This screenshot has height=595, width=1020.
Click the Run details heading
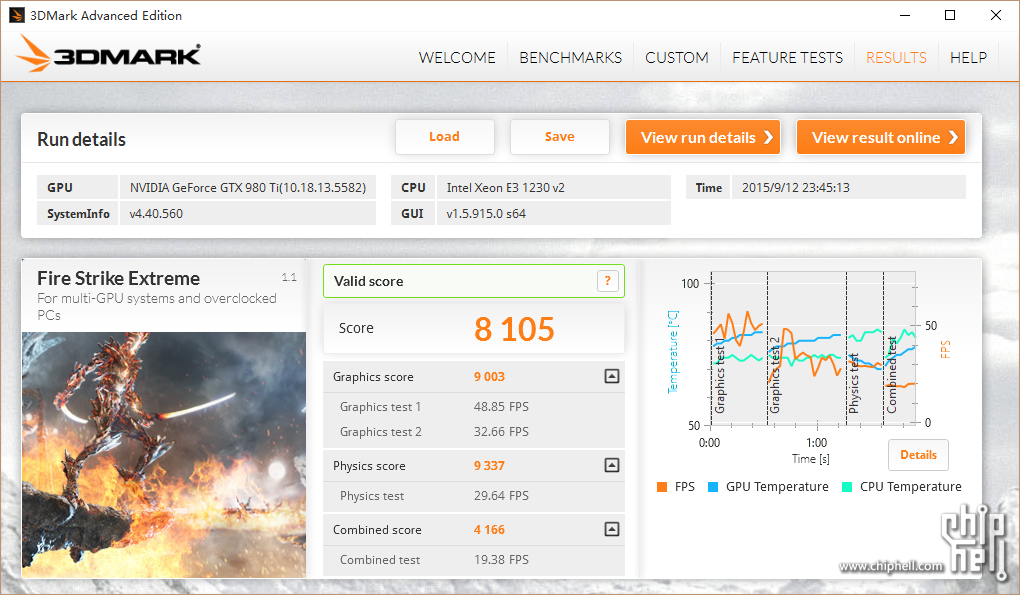[81, 140]
